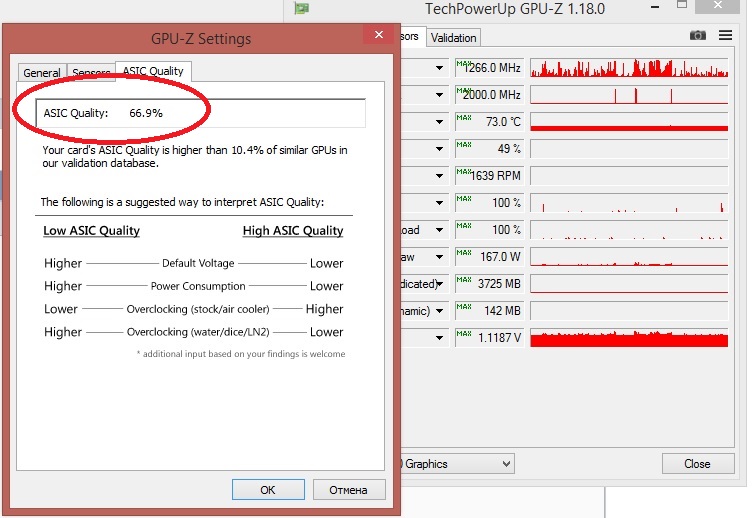
Task: Click the Low ASIC Quality heading
Action: (x=92, y=231)
